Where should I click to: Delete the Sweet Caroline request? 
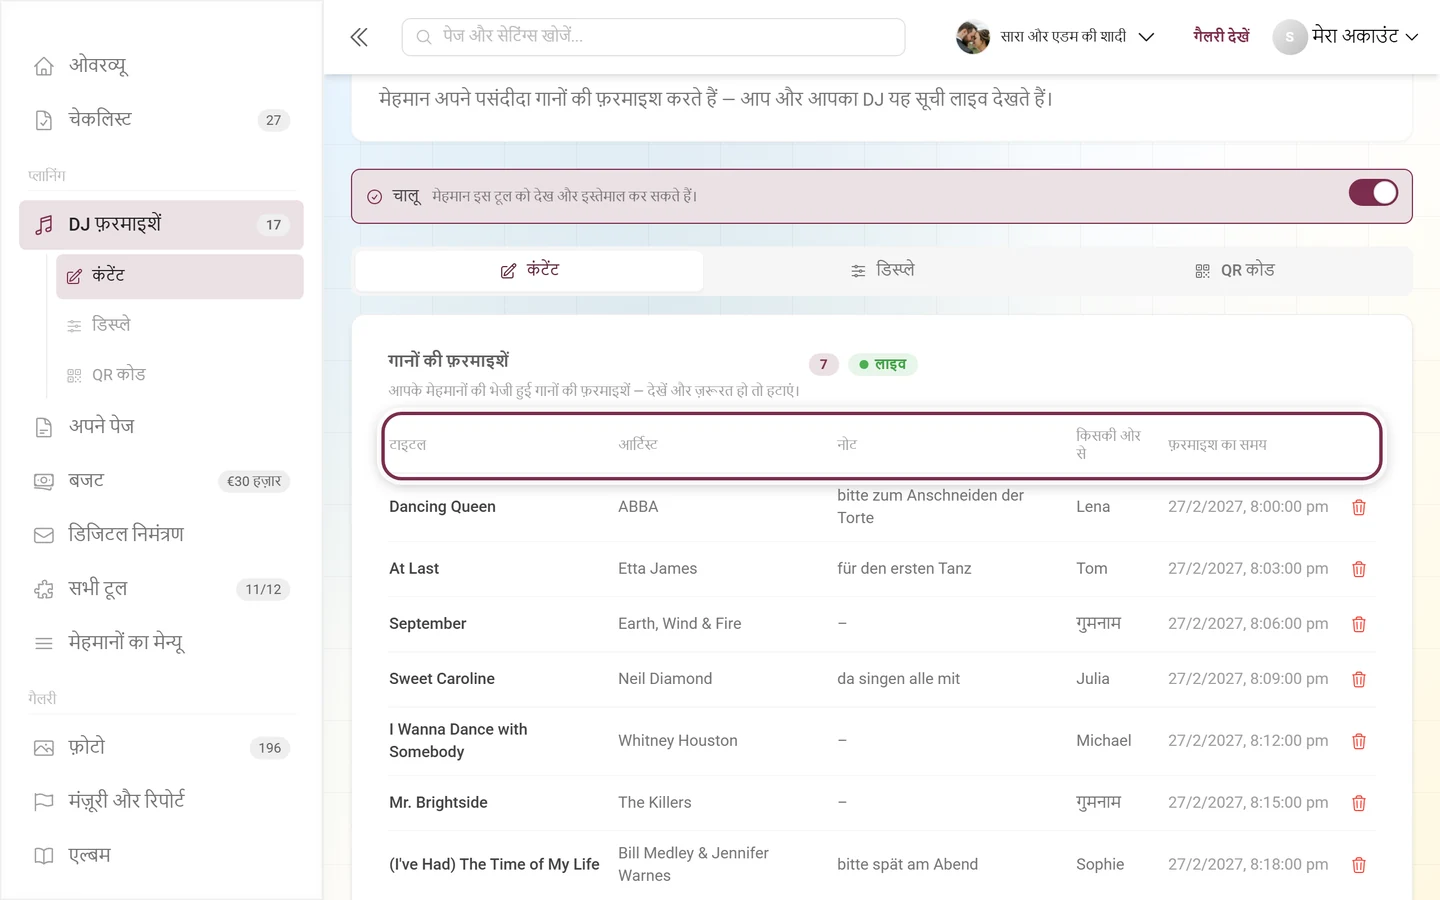(x=1359, y=679)
